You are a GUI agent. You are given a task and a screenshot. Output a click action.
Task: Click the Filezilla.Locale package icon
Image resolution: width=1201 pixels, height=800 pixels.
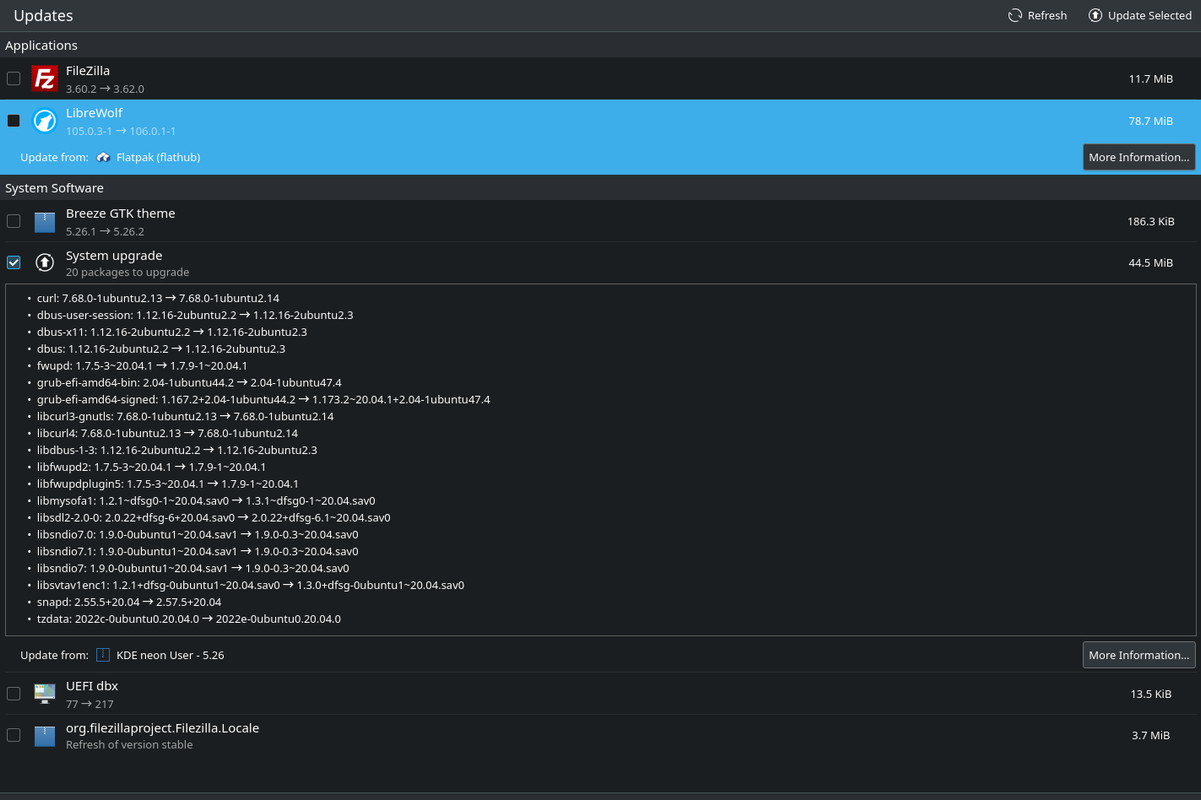point(44,735)
